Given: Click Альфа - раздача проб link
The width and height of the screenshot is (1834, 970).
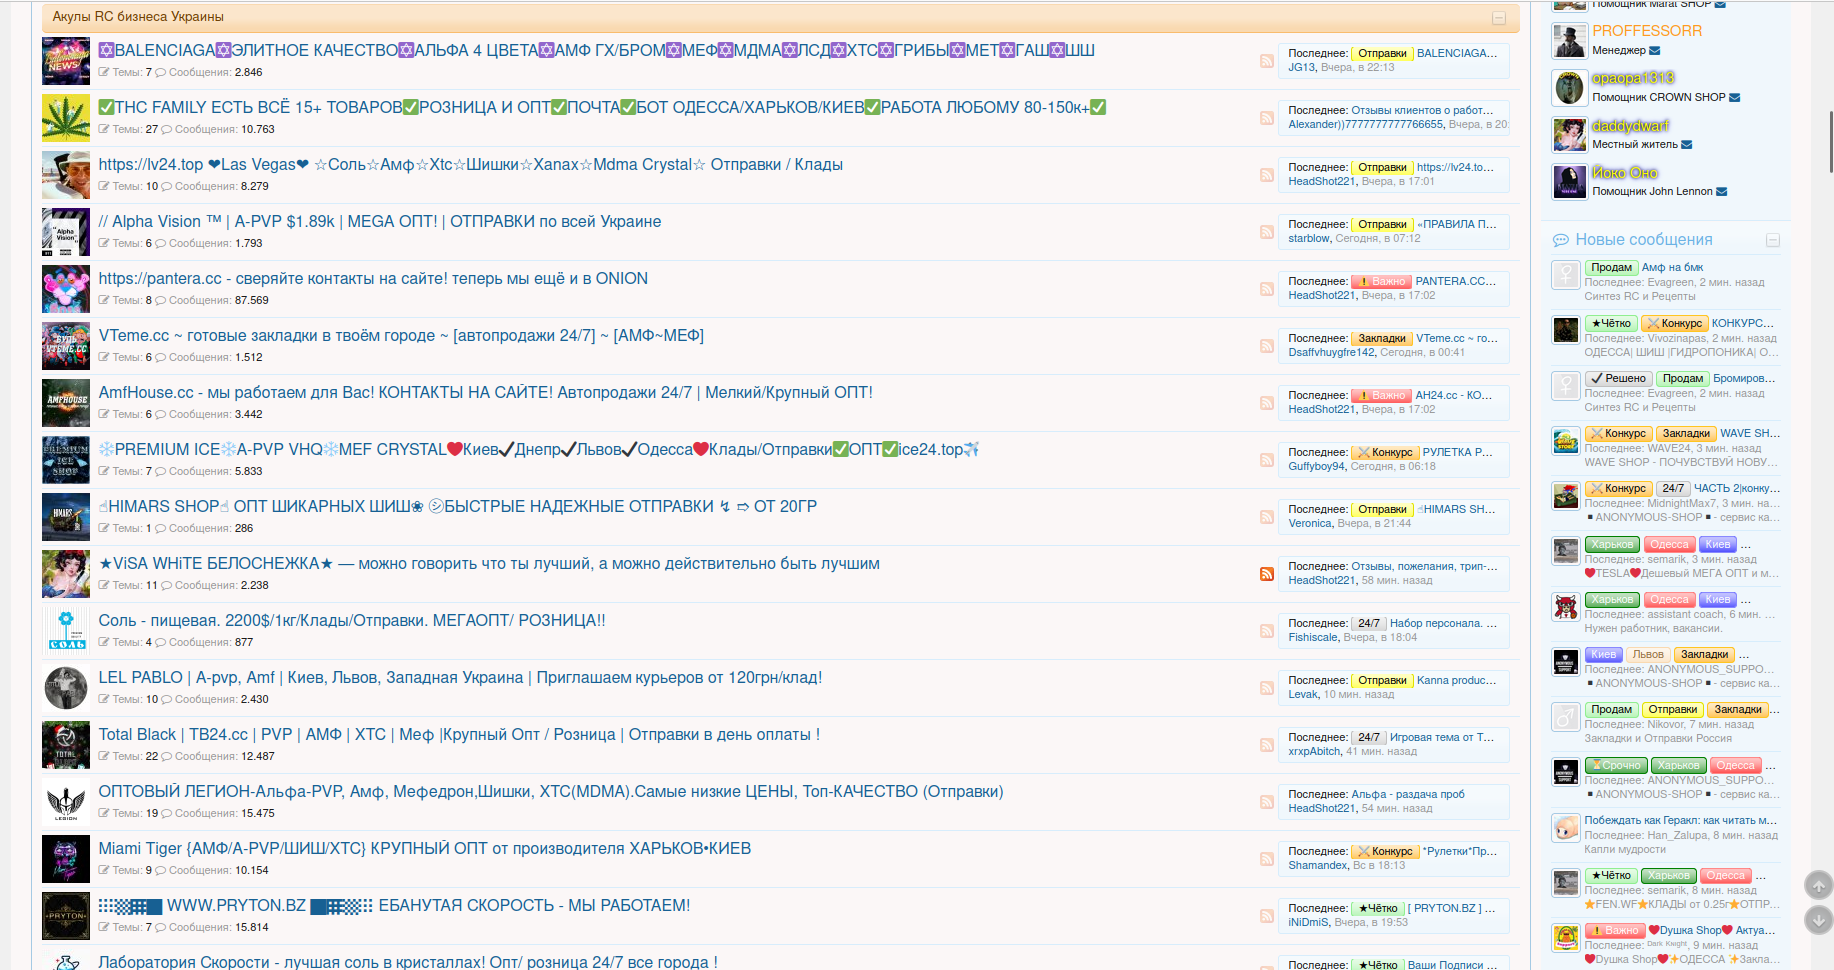Looking at the screenshot, I should [x=1408, y=795].
